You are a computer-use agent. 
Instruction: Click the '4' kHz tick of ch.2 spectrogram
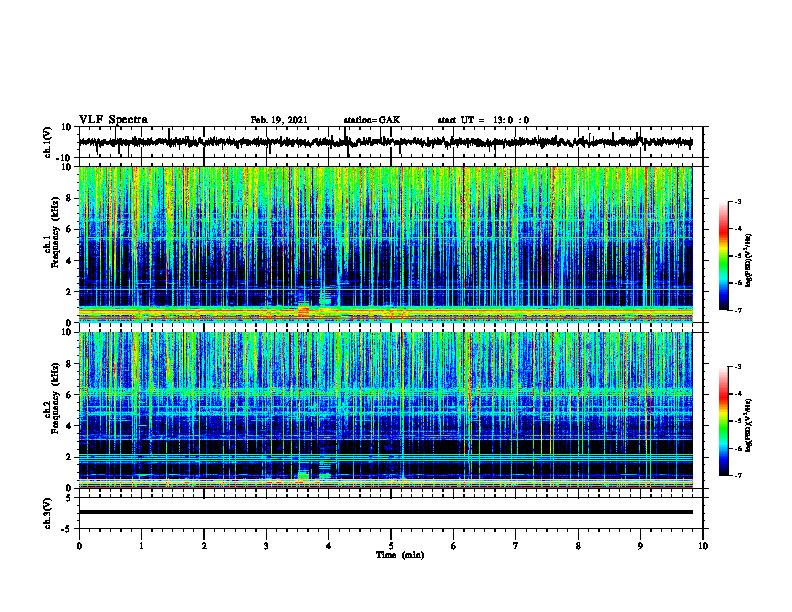pos(69,426)
